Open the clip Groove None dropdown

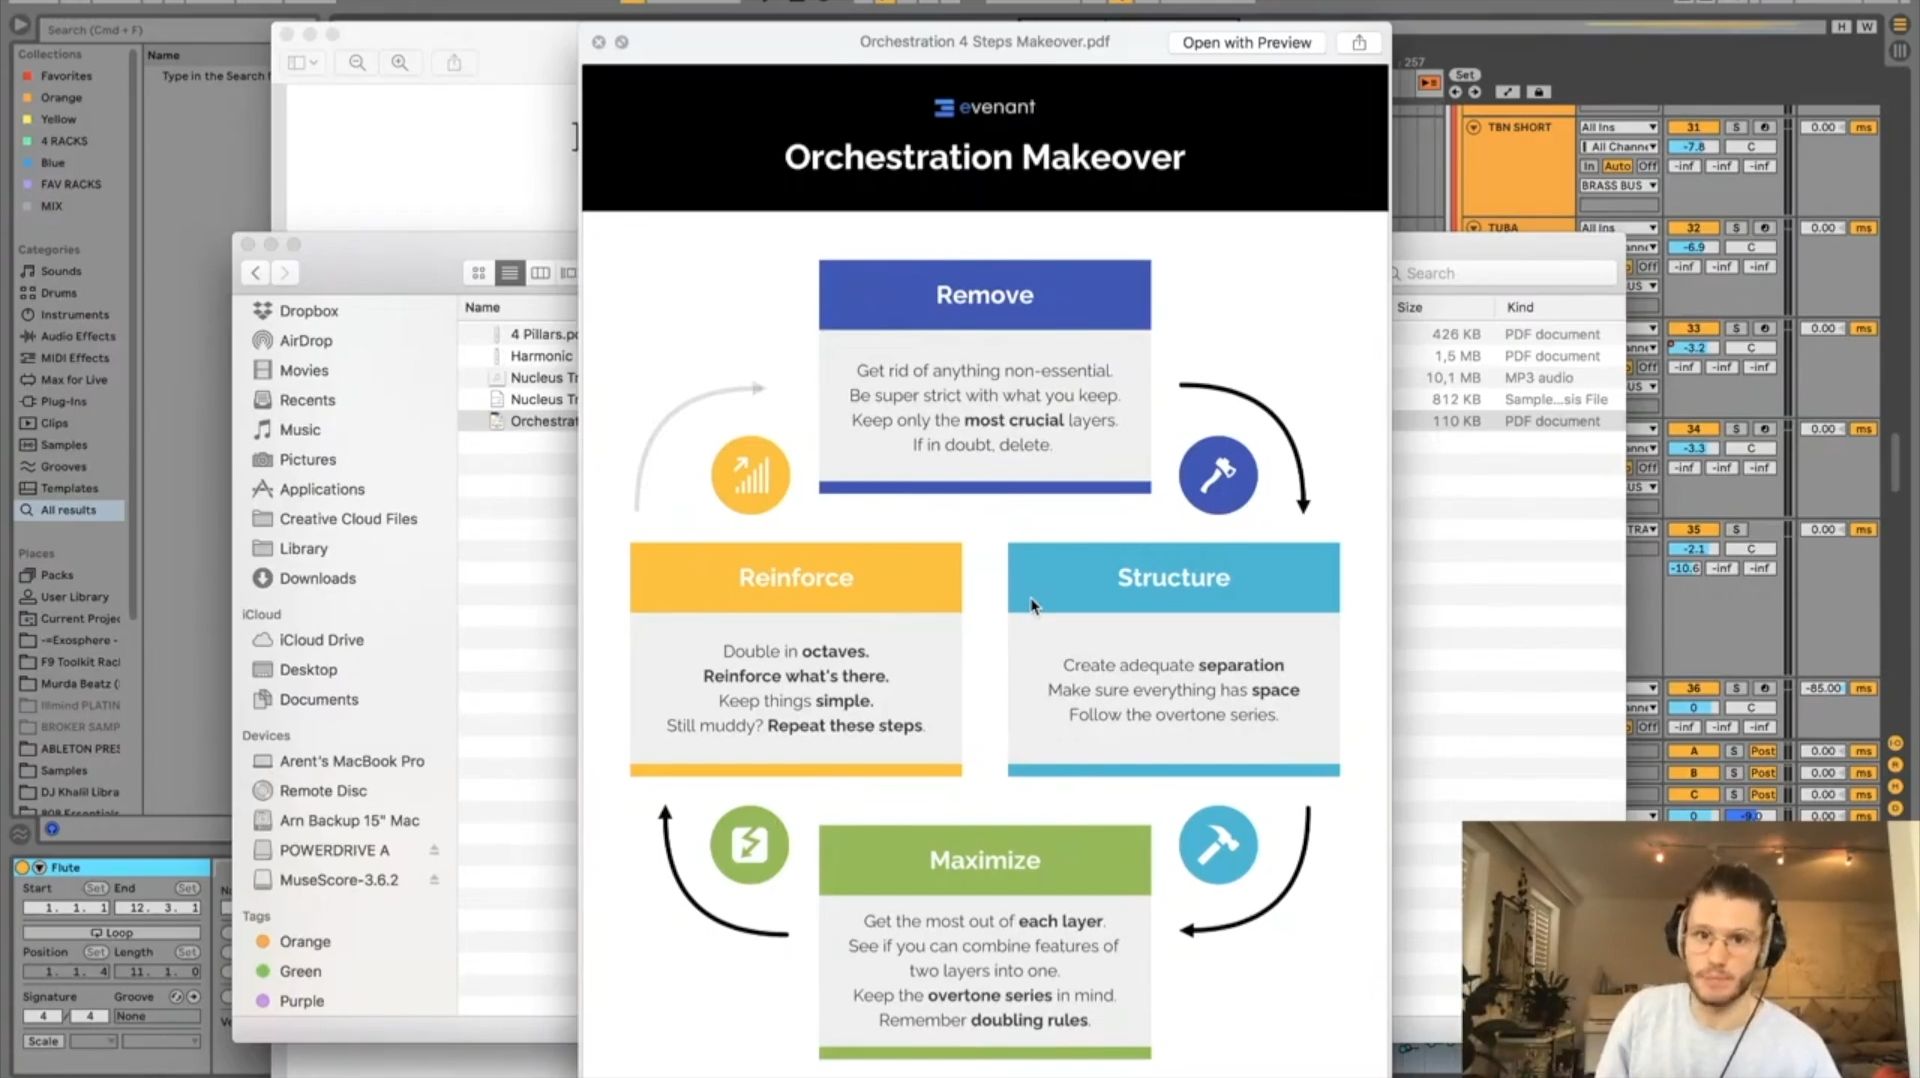[x=156, y=1016]
